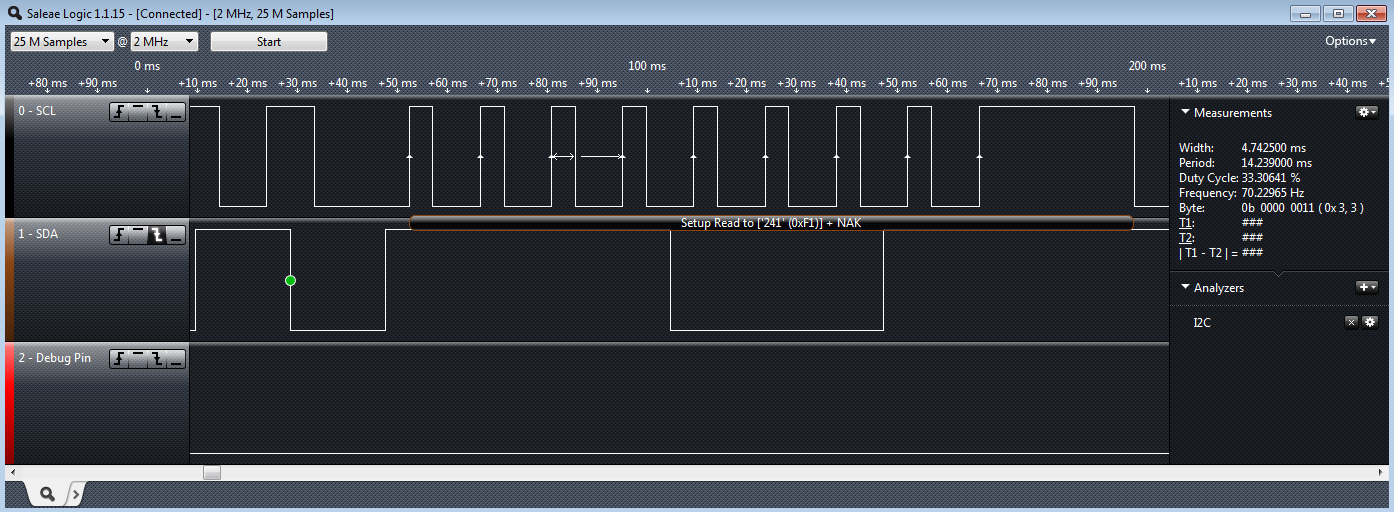Set rising edge trigger on Debug Pin

[x=119, y=359]
